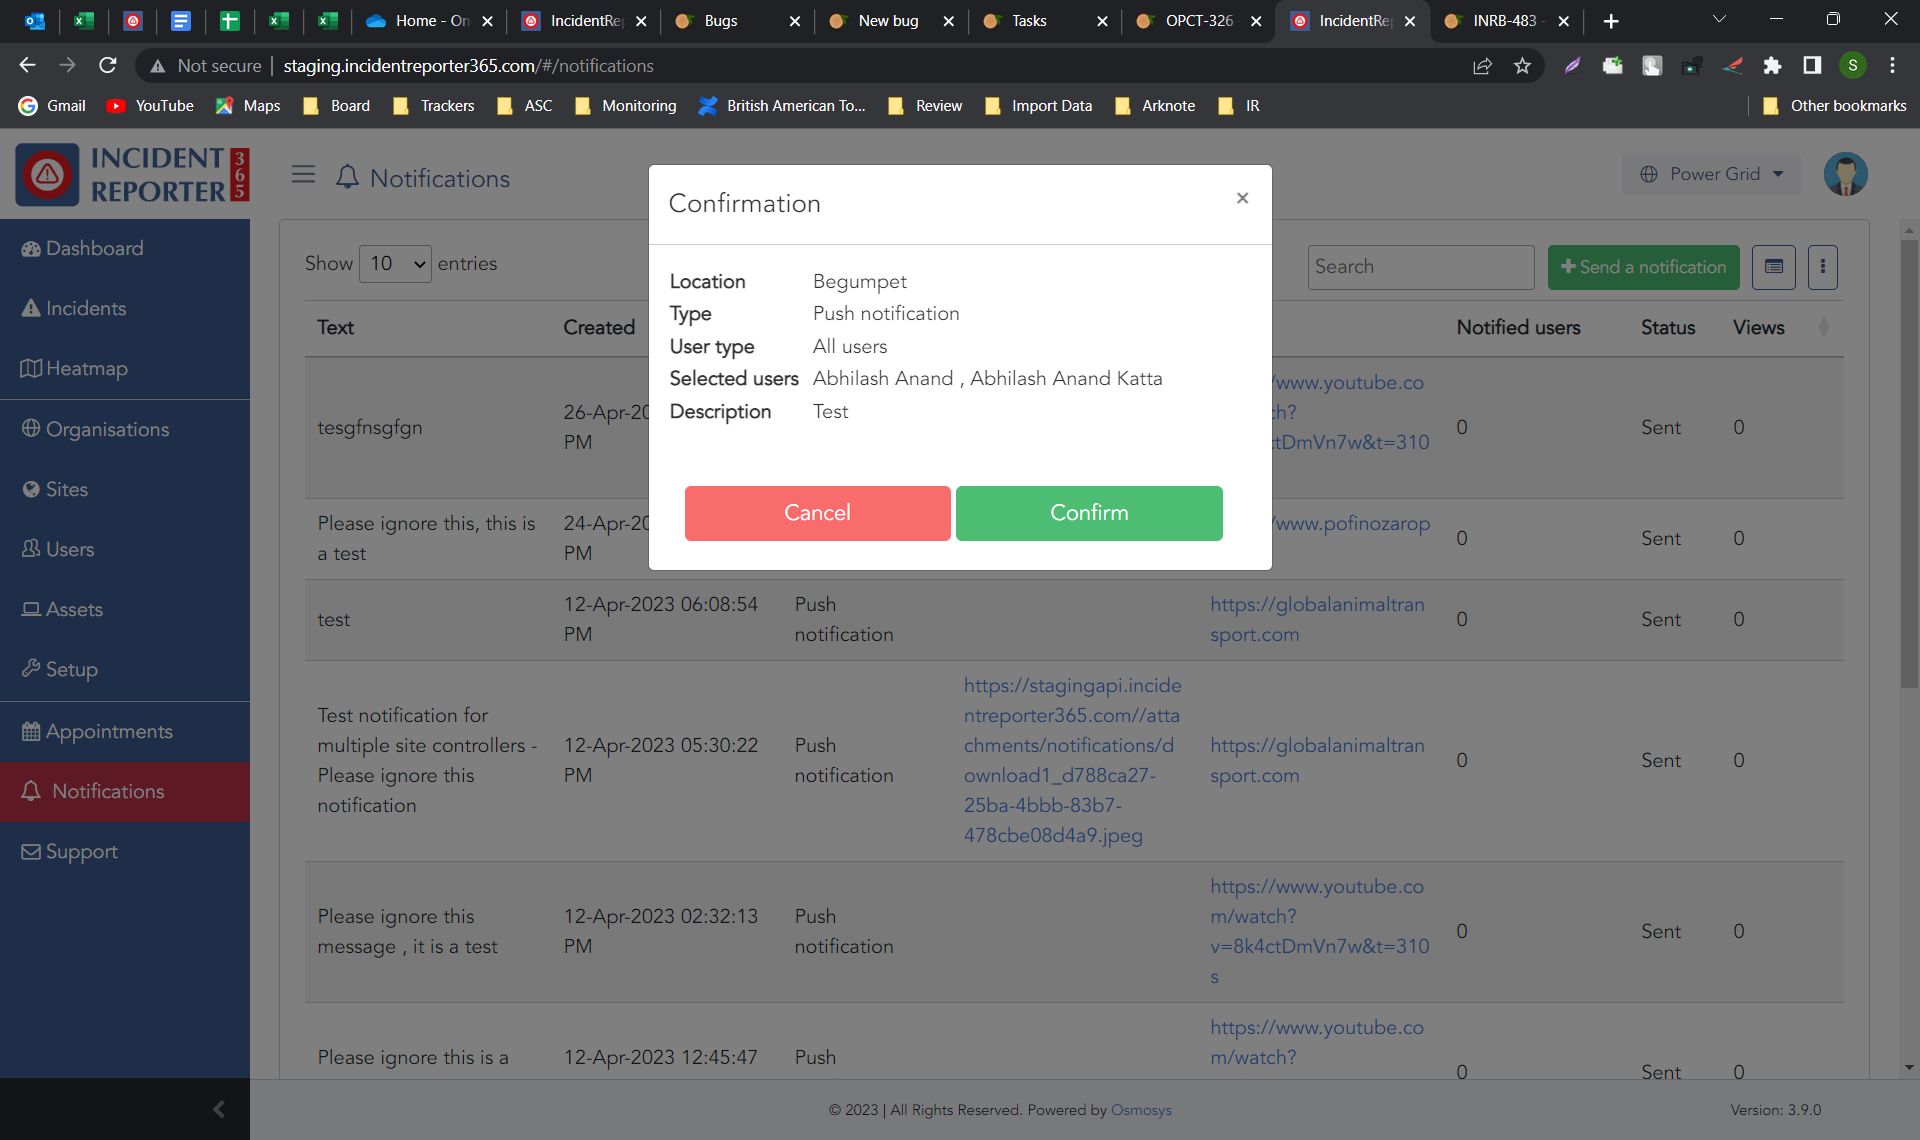The width and height of the screenshot is (1920, 1140).
Task: Expand the Power Grid organisation dropdown
Action: (1711, 174)
